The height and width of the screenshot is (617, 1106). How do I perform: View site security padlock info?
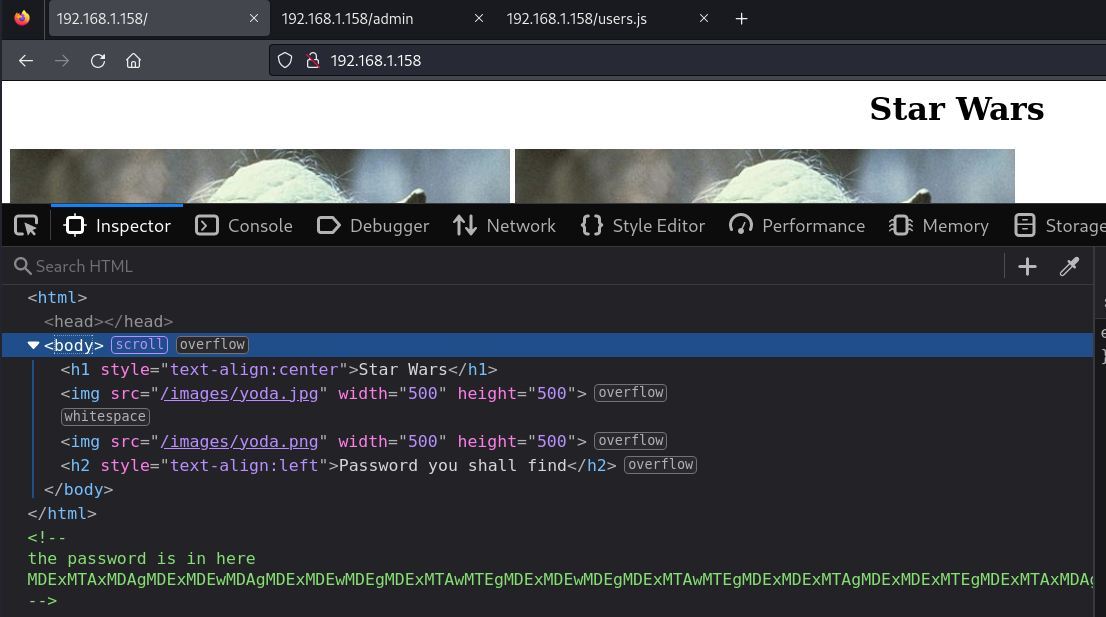(312, 61)
